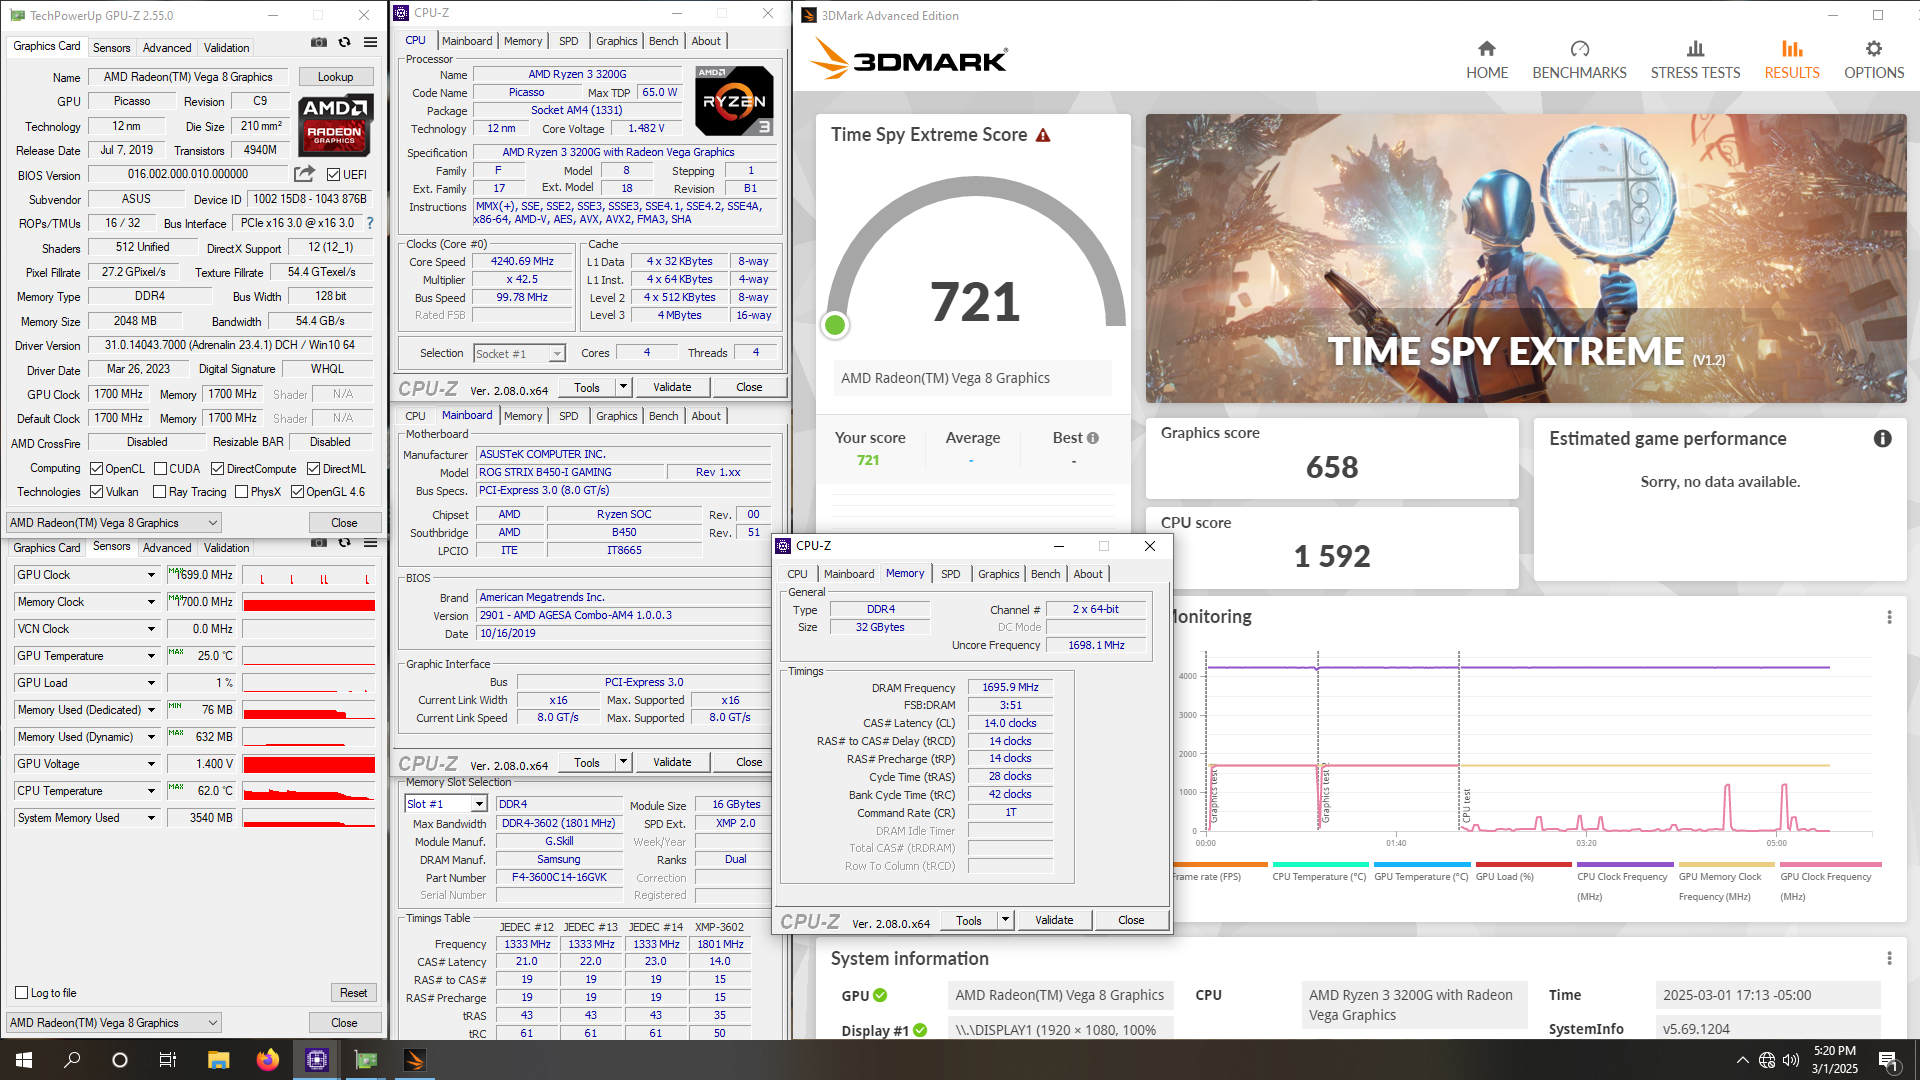1920x1080 pixels.
Task: Open Tools dropdown arrow in CPU-Z CPU window
Action: pyautogui.click(x=623, y=387)
